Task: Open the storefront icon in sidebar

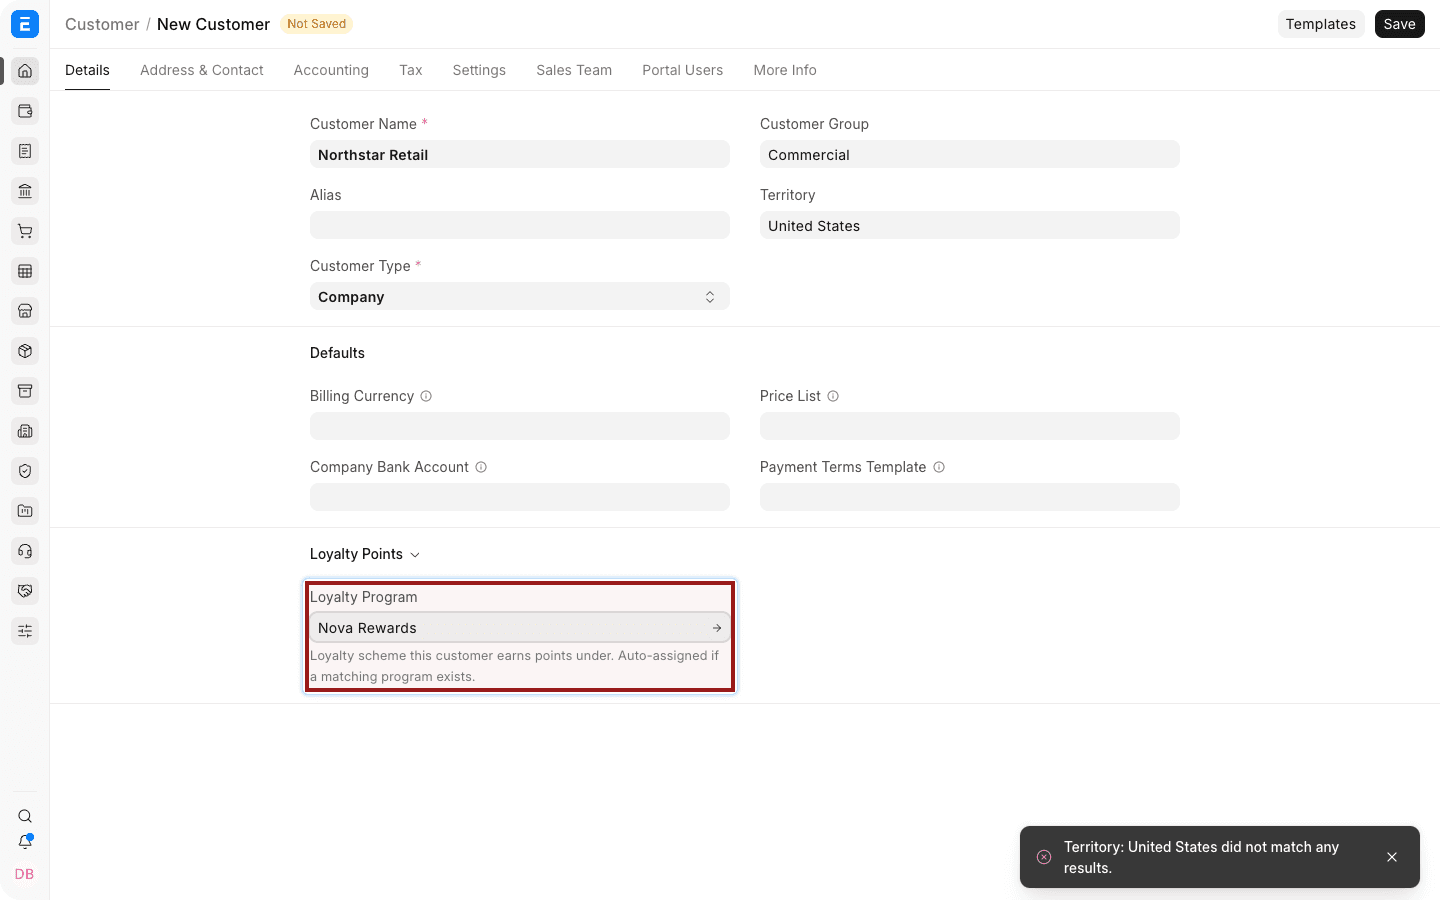Action: [25, 311]
